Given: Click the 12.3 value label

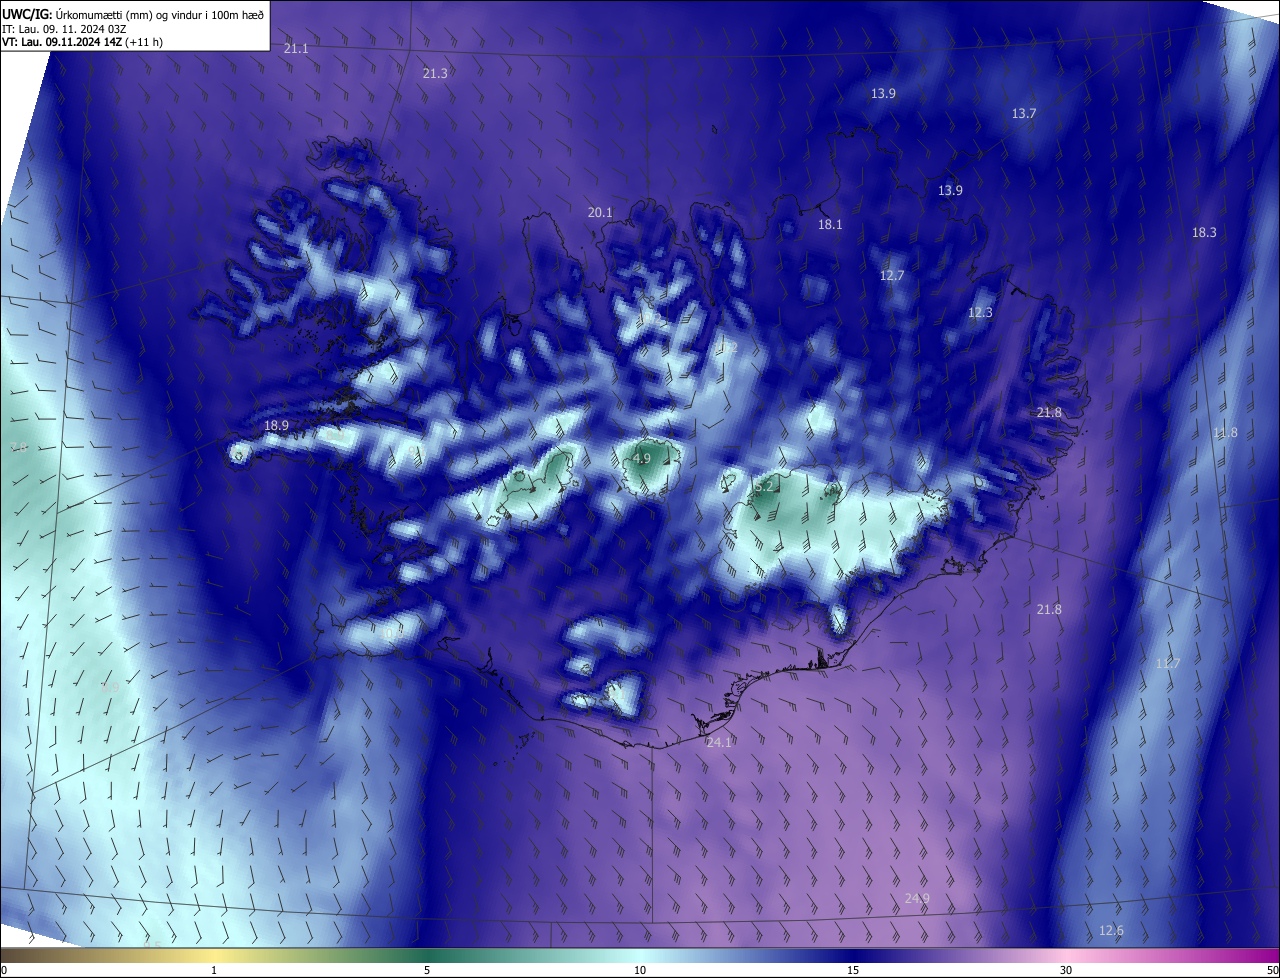Looking at the screenshot, I should pos(980,312).
